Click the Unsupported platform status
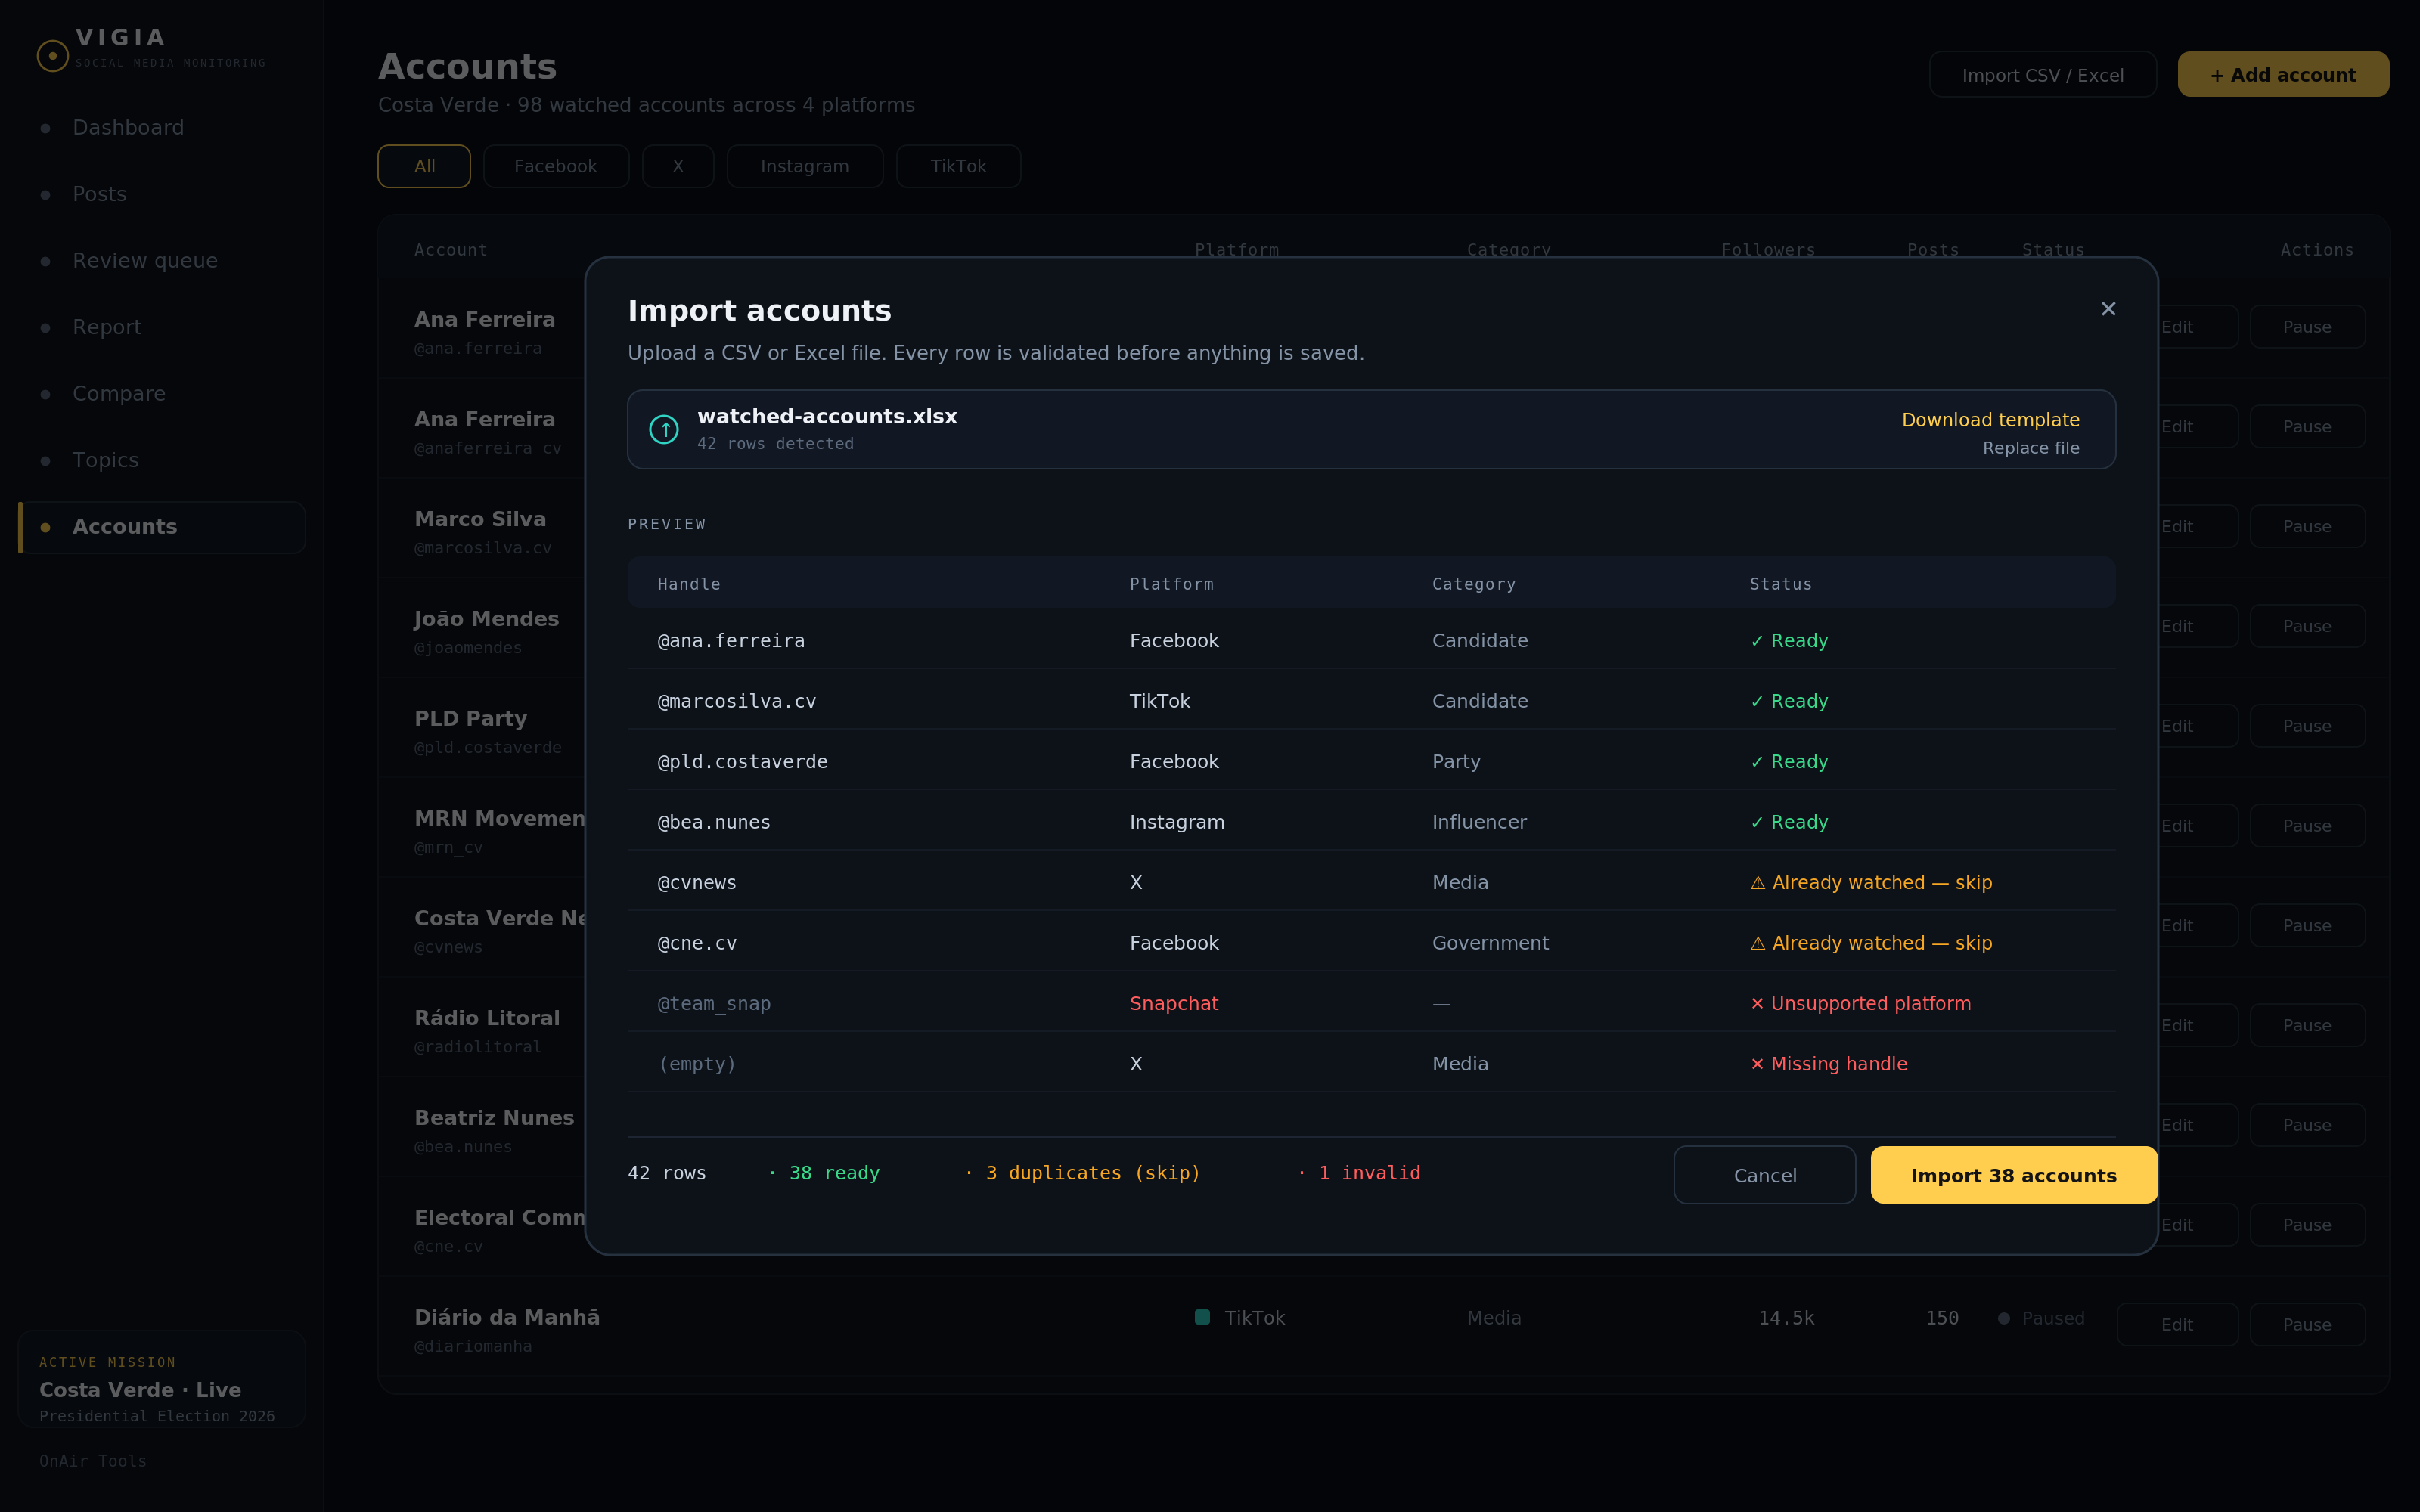This screenshot has width=2420, height=1512. [1860, 1003]
